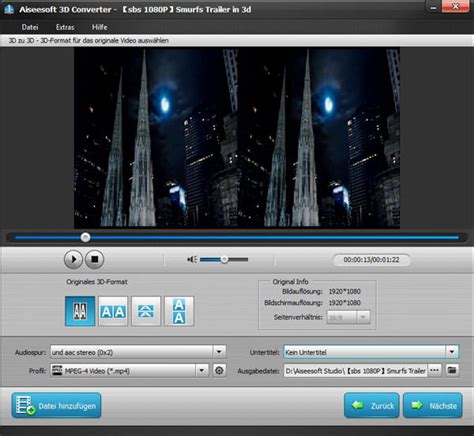Go back with the Zurück button
Viewport: 474px width, 436px height.
click(372, 406)
